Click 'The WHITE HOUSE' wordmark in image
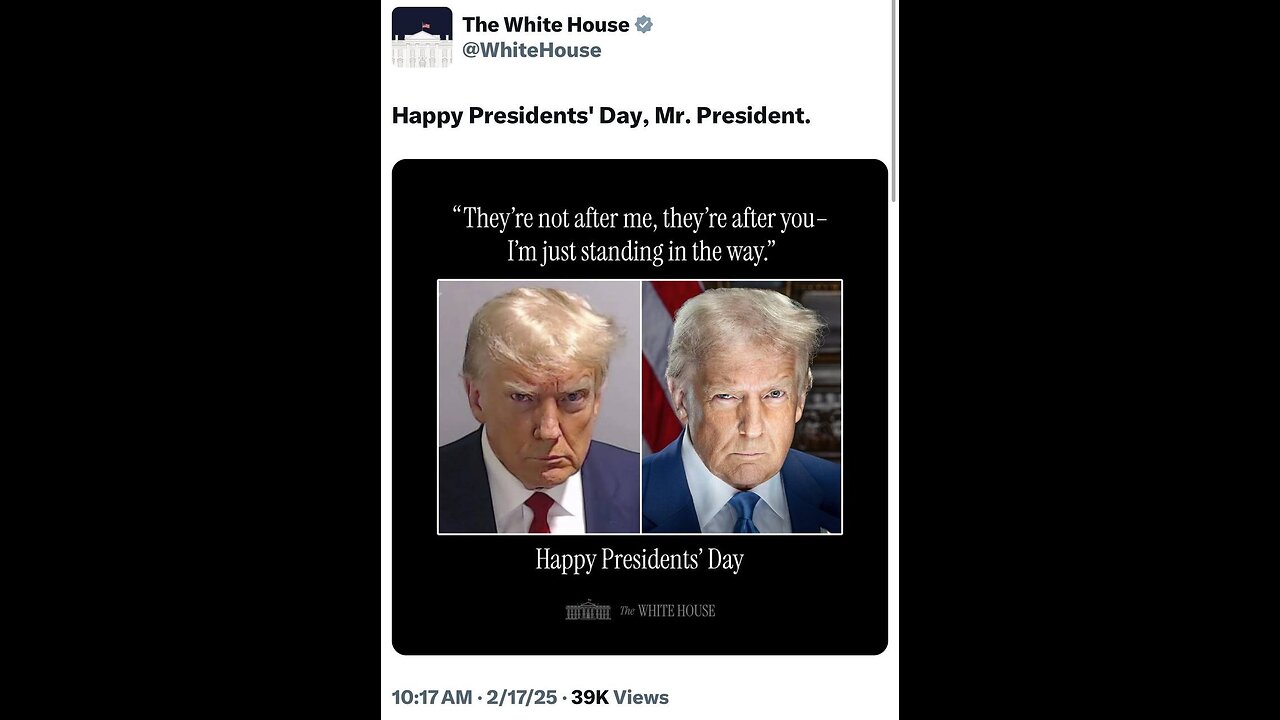The height and width of the screenshot is (720, 1280). pos(667,611)
